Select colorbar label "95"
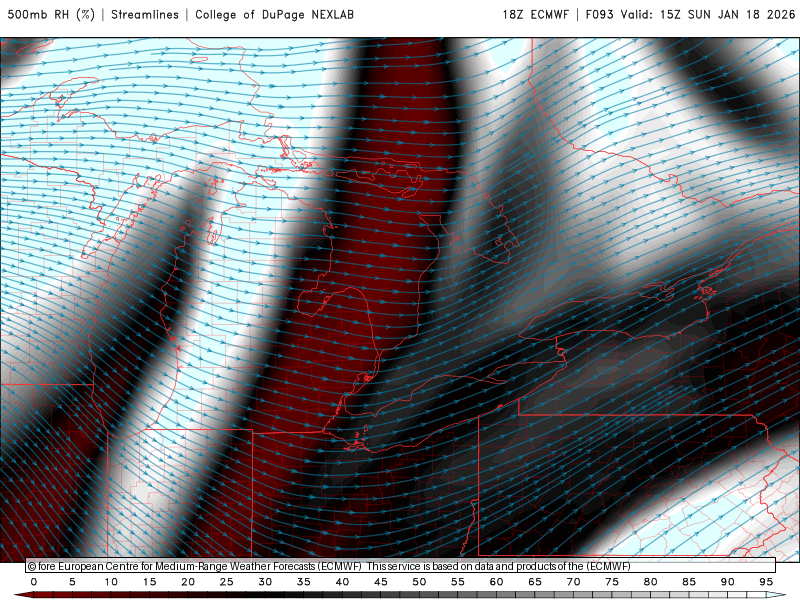Screen dimensions: 800x600 (x=766, y=582)
